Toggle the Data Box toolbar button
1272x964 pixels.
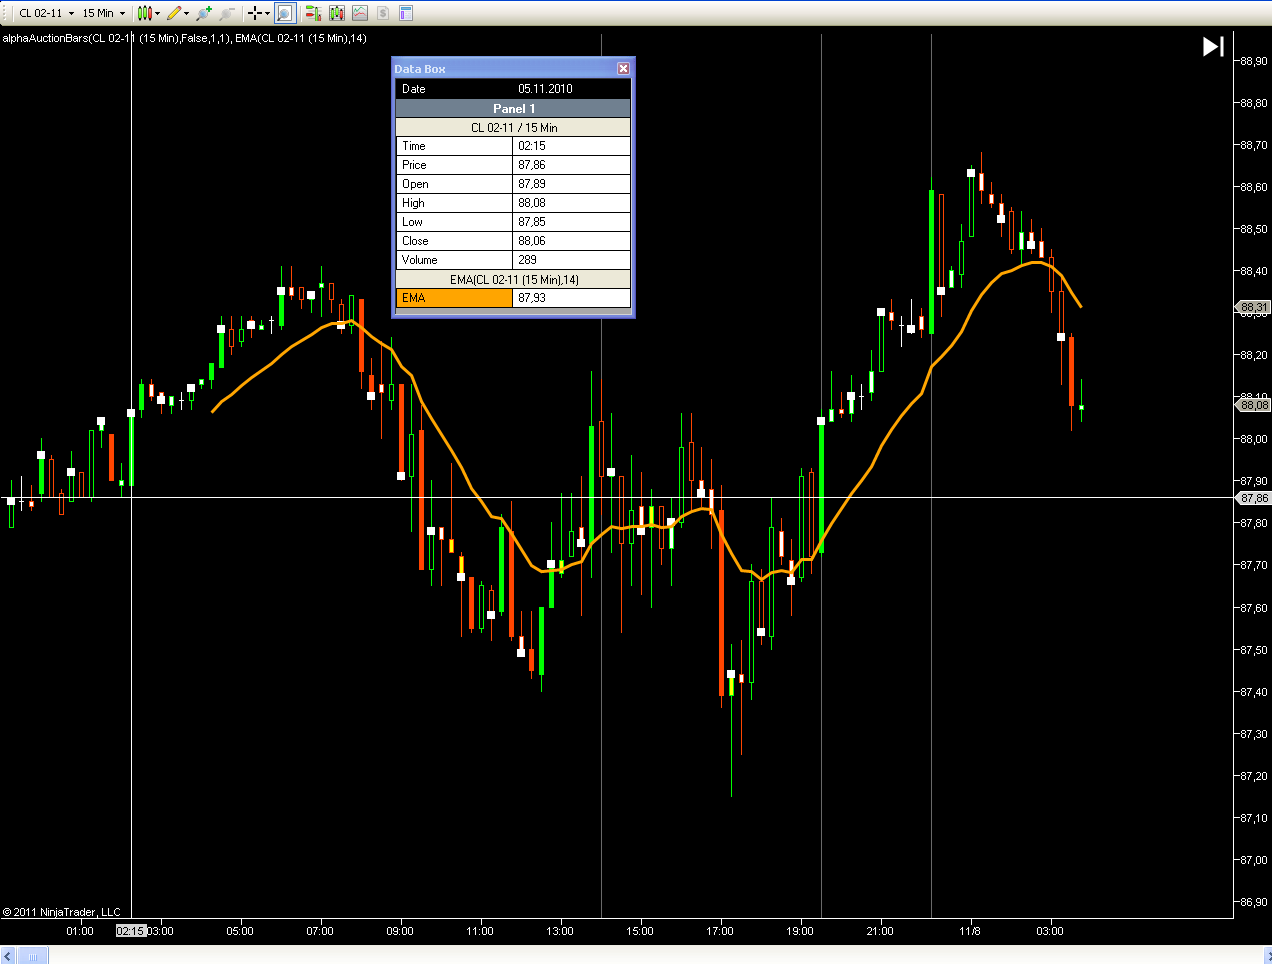pos(285,13)
